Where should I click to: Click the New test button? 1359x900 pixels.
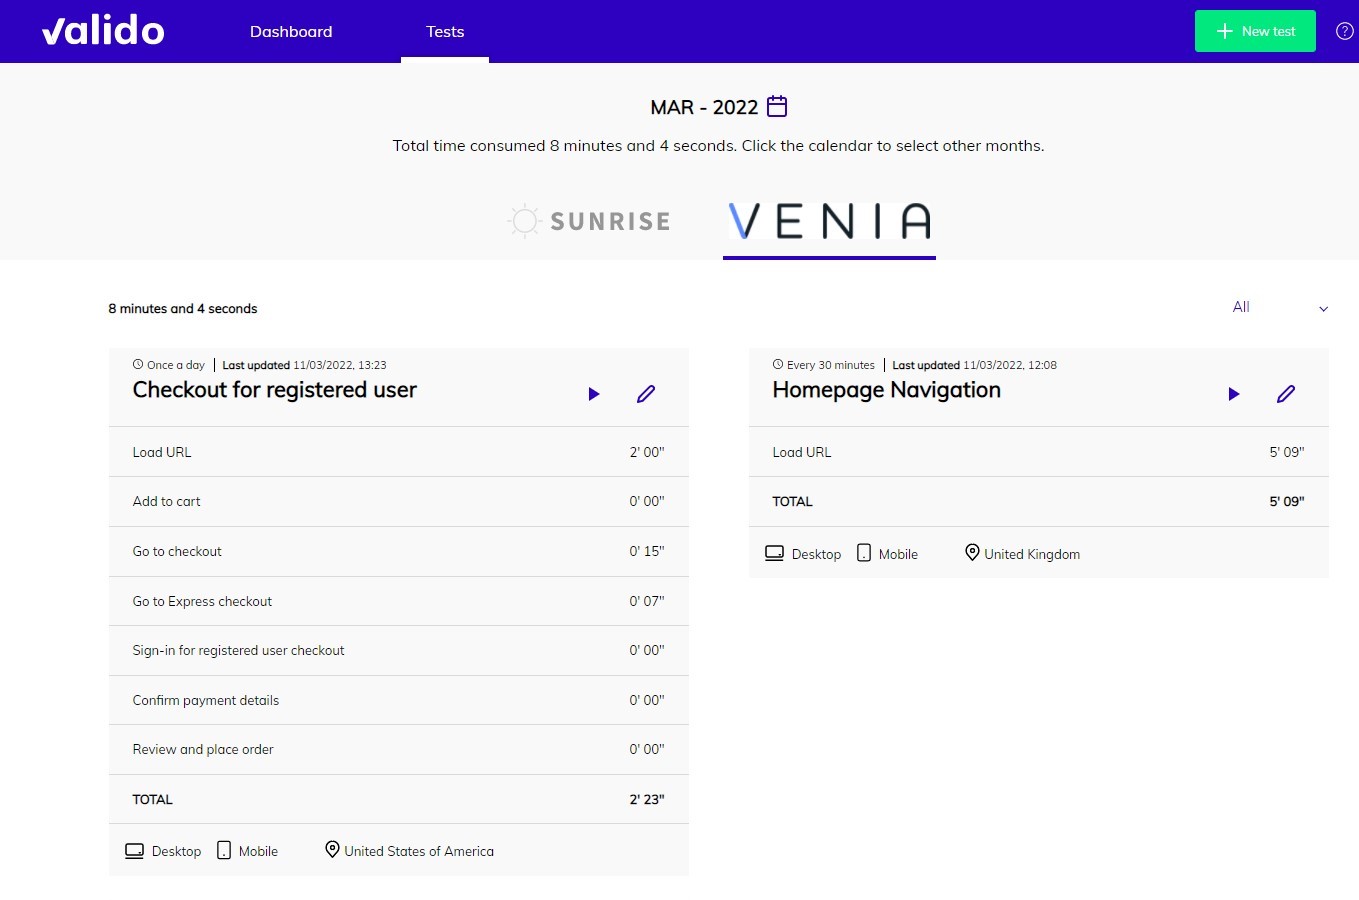tap(1255, 31)
